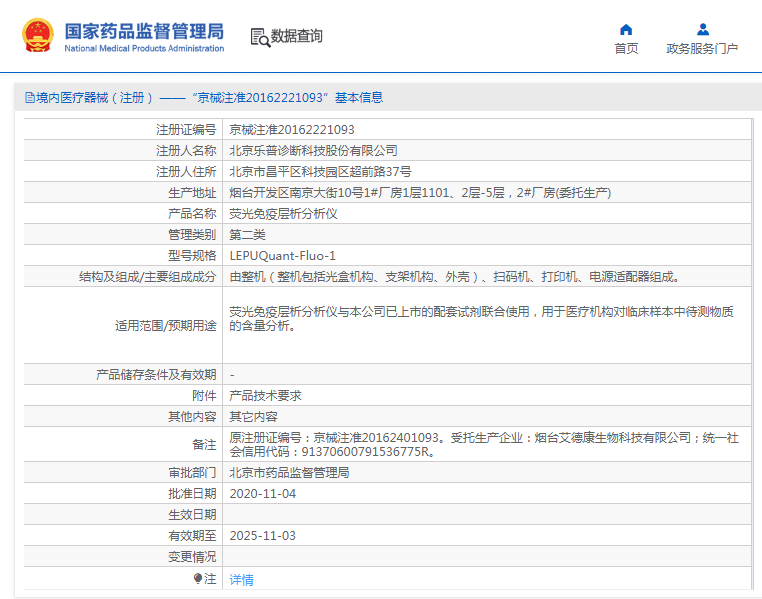Click the 适用范围/预期用途 label

pos(166,325)
